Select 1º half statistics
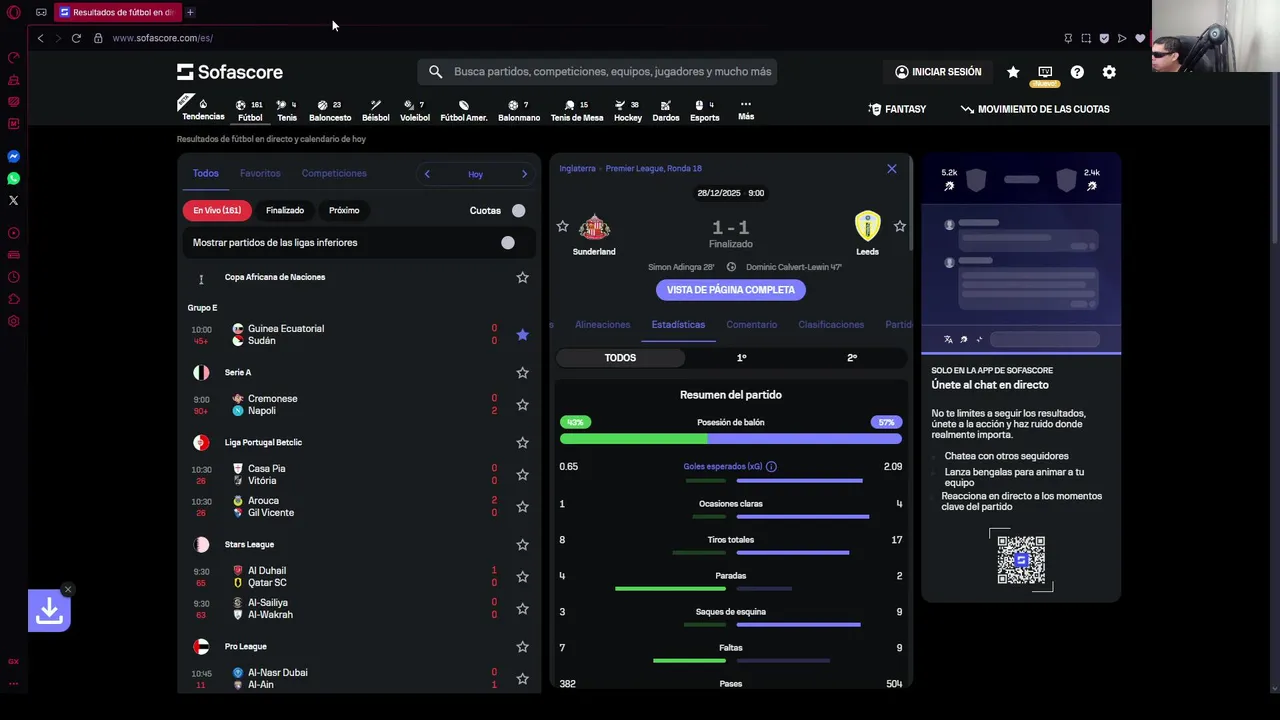Viewport: 1280px width, 720px height. pyautogui.click(x=741, y=358)
